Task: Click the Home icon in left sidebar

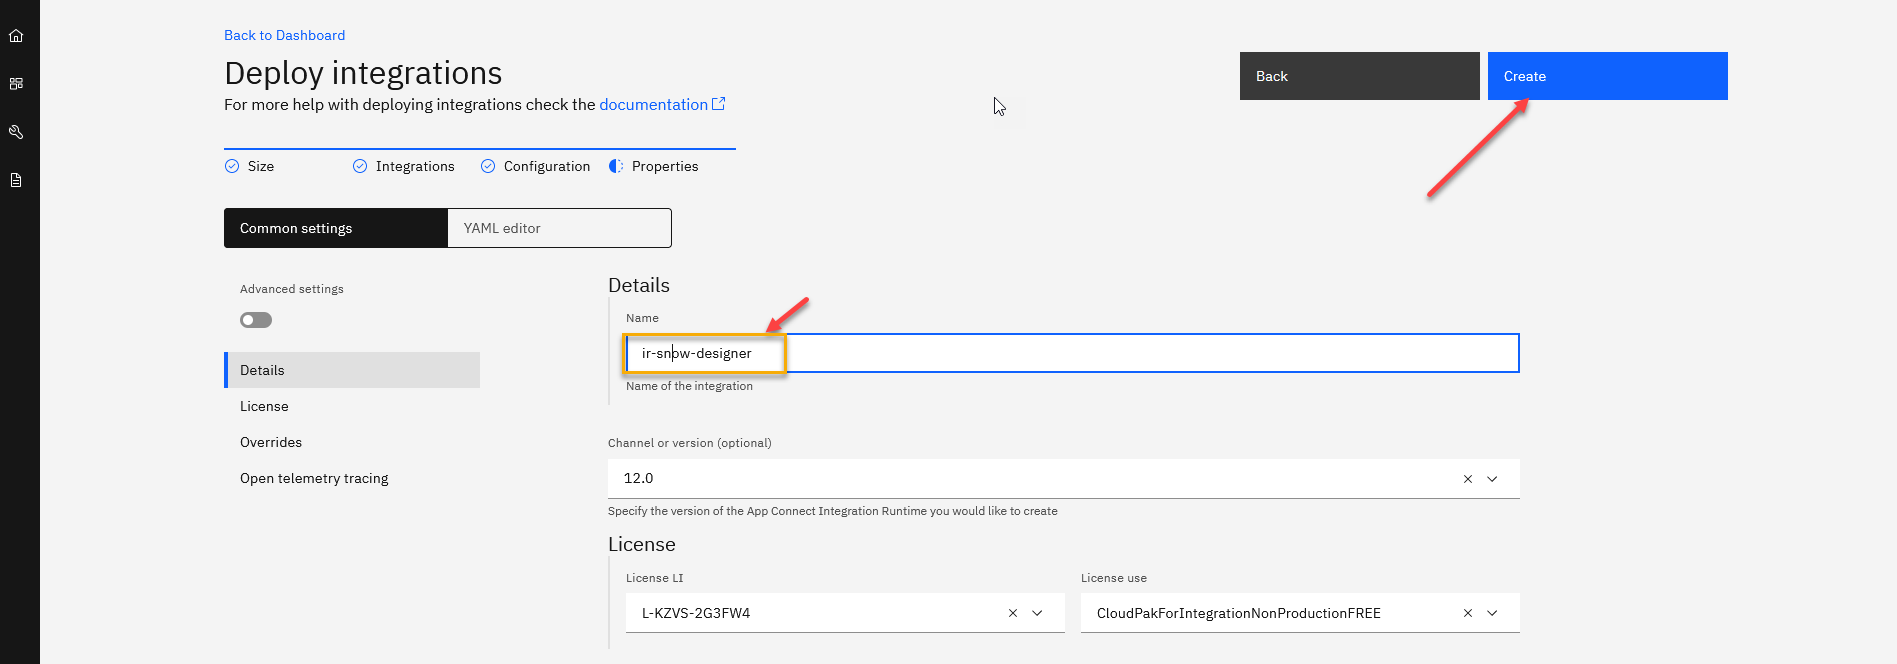Action: pyautogui.click(x=16, y=36)
